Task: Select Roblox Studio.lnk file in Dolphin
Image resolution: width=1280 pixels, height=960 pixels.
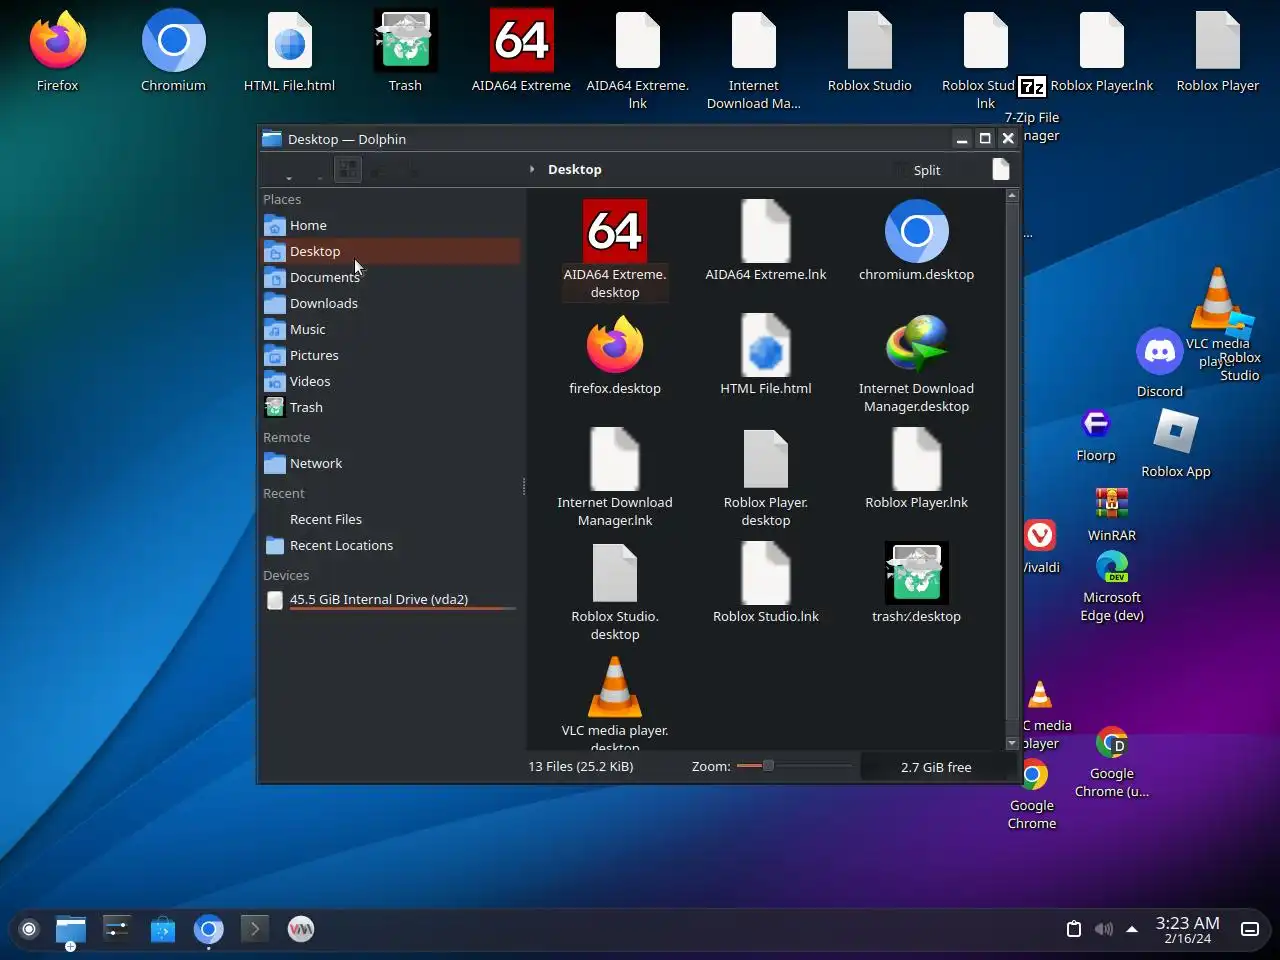Action: (x=766, y=583)
